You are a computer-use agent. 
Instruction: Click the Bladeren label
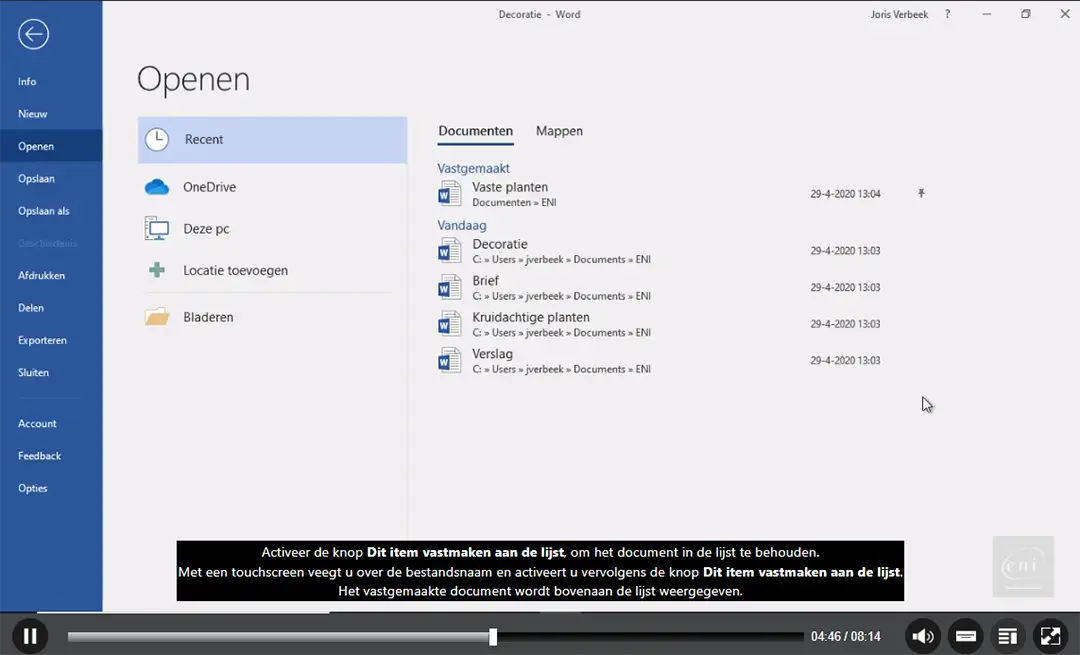208,318
